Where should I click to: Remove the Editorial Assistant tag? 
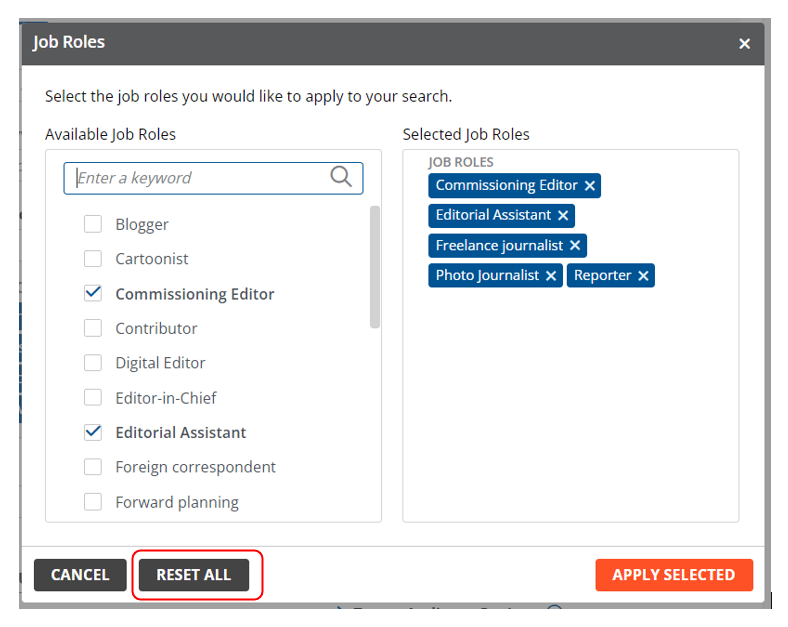(563, 215)
